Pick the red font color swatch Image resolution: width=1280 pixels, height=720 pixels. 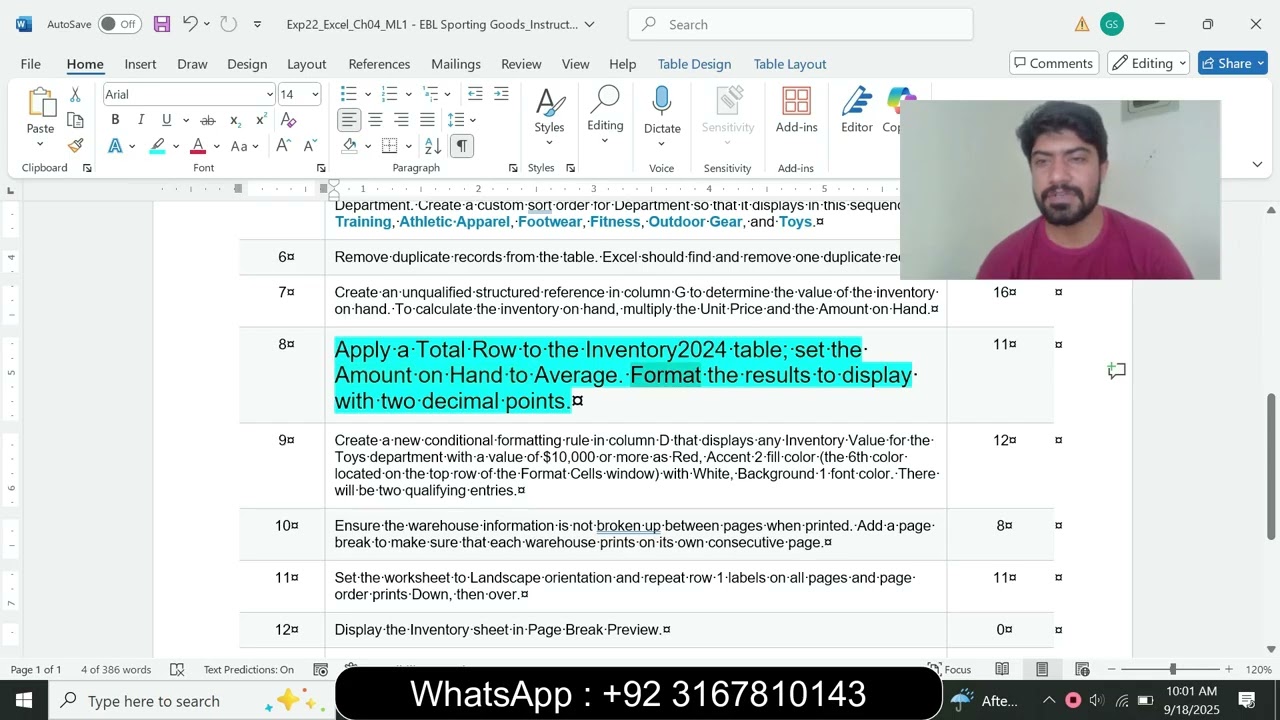click(x=198, y=146)
